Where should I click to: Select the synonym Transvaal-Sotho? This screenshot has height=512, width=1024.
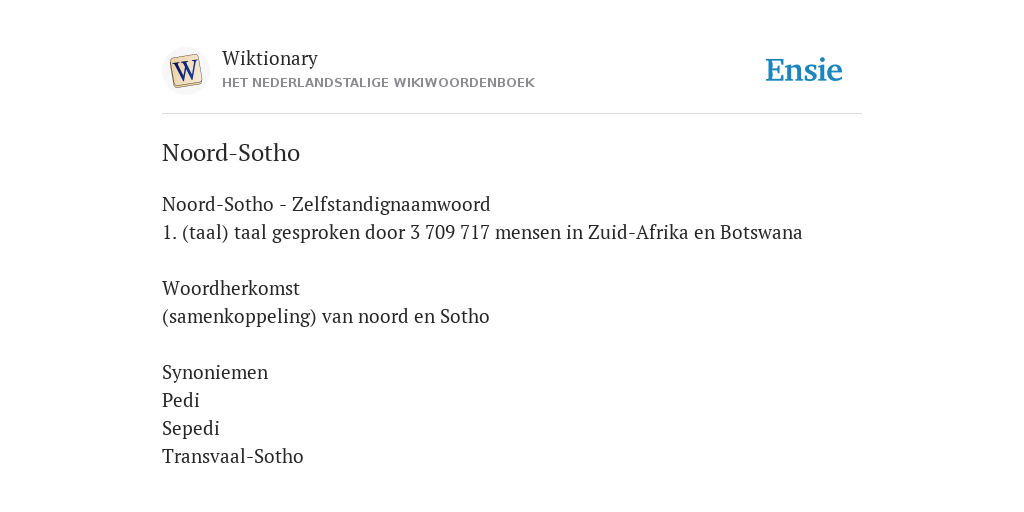232,456
